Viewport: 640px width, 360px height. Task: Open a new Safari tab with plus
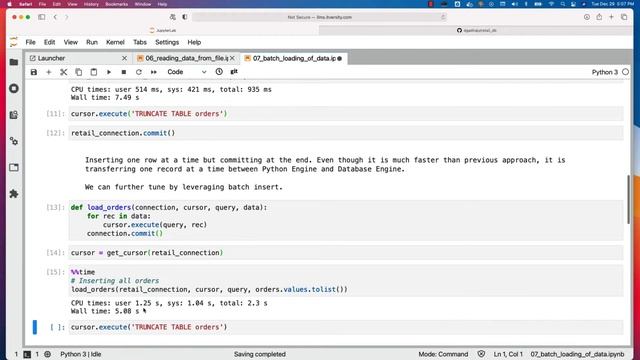(611, 17)
